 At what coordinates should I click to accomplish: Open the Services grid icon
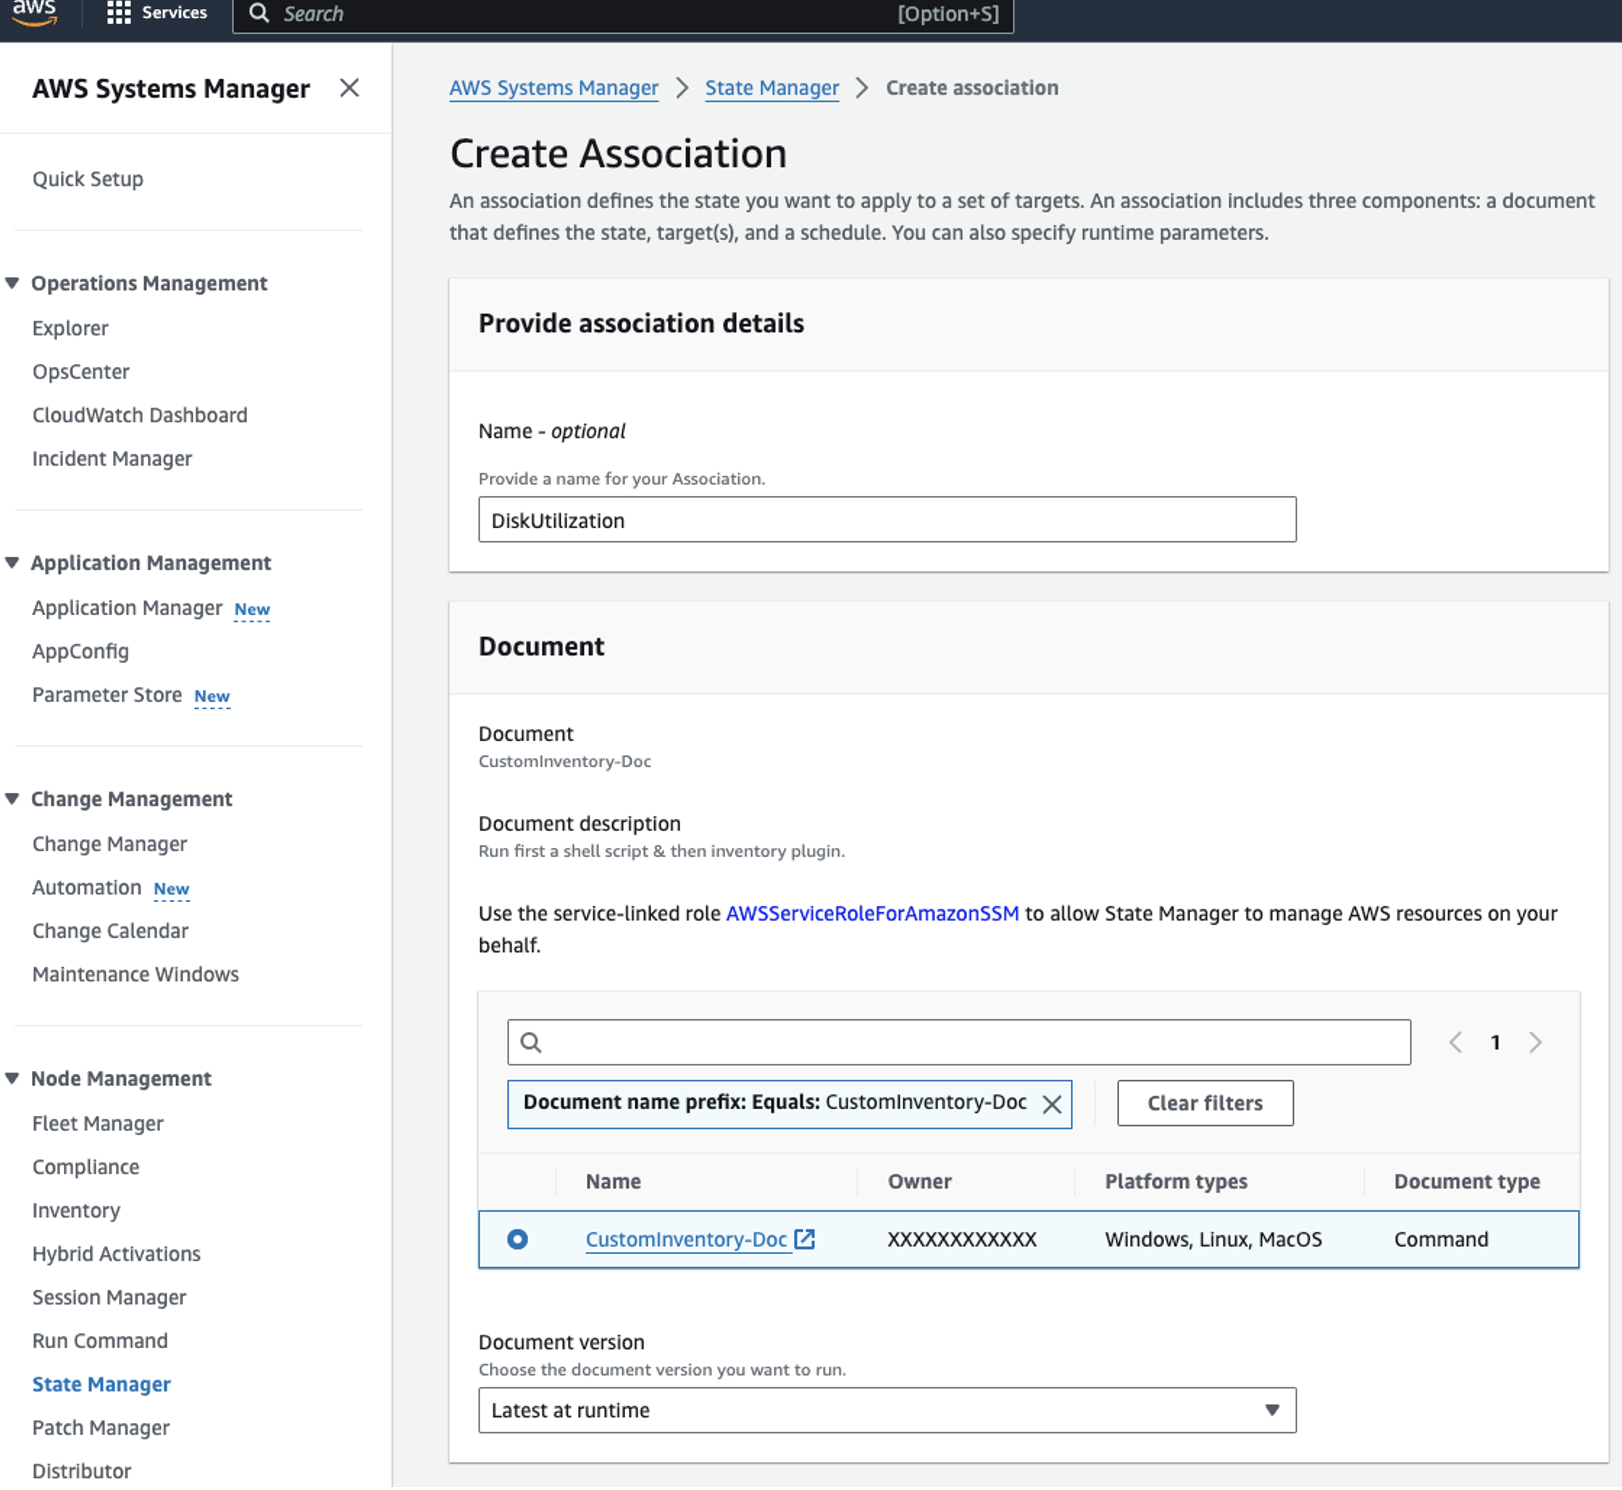pyautogui.click(x=118, y=12)
